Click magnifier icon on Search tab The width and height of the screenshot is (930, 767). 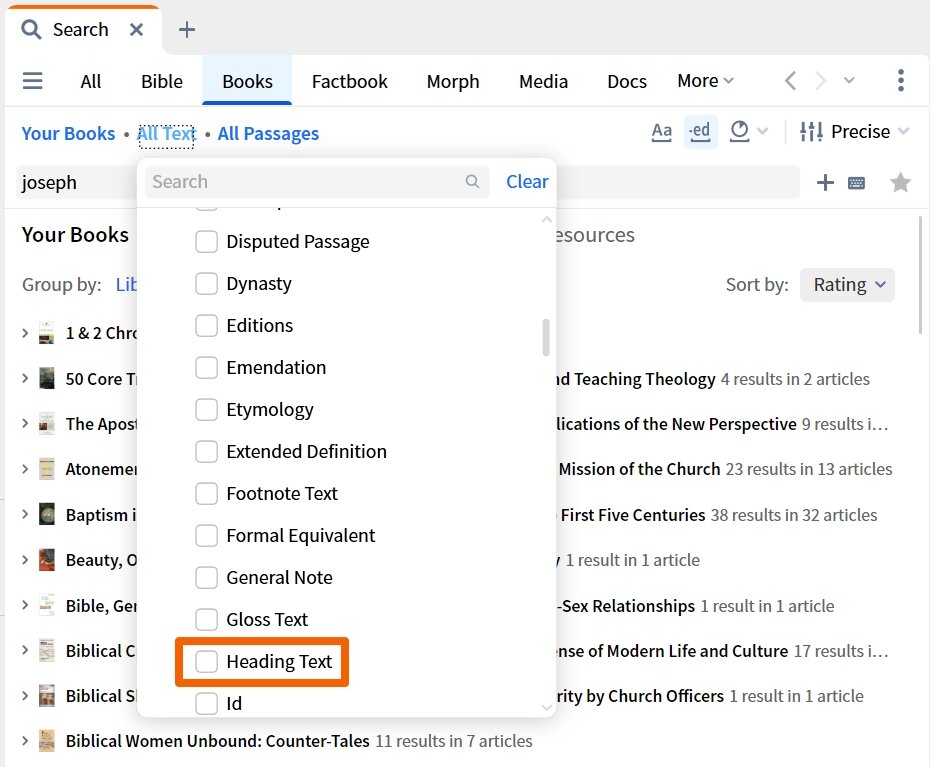pyautogui.click(x=31, y=29)
